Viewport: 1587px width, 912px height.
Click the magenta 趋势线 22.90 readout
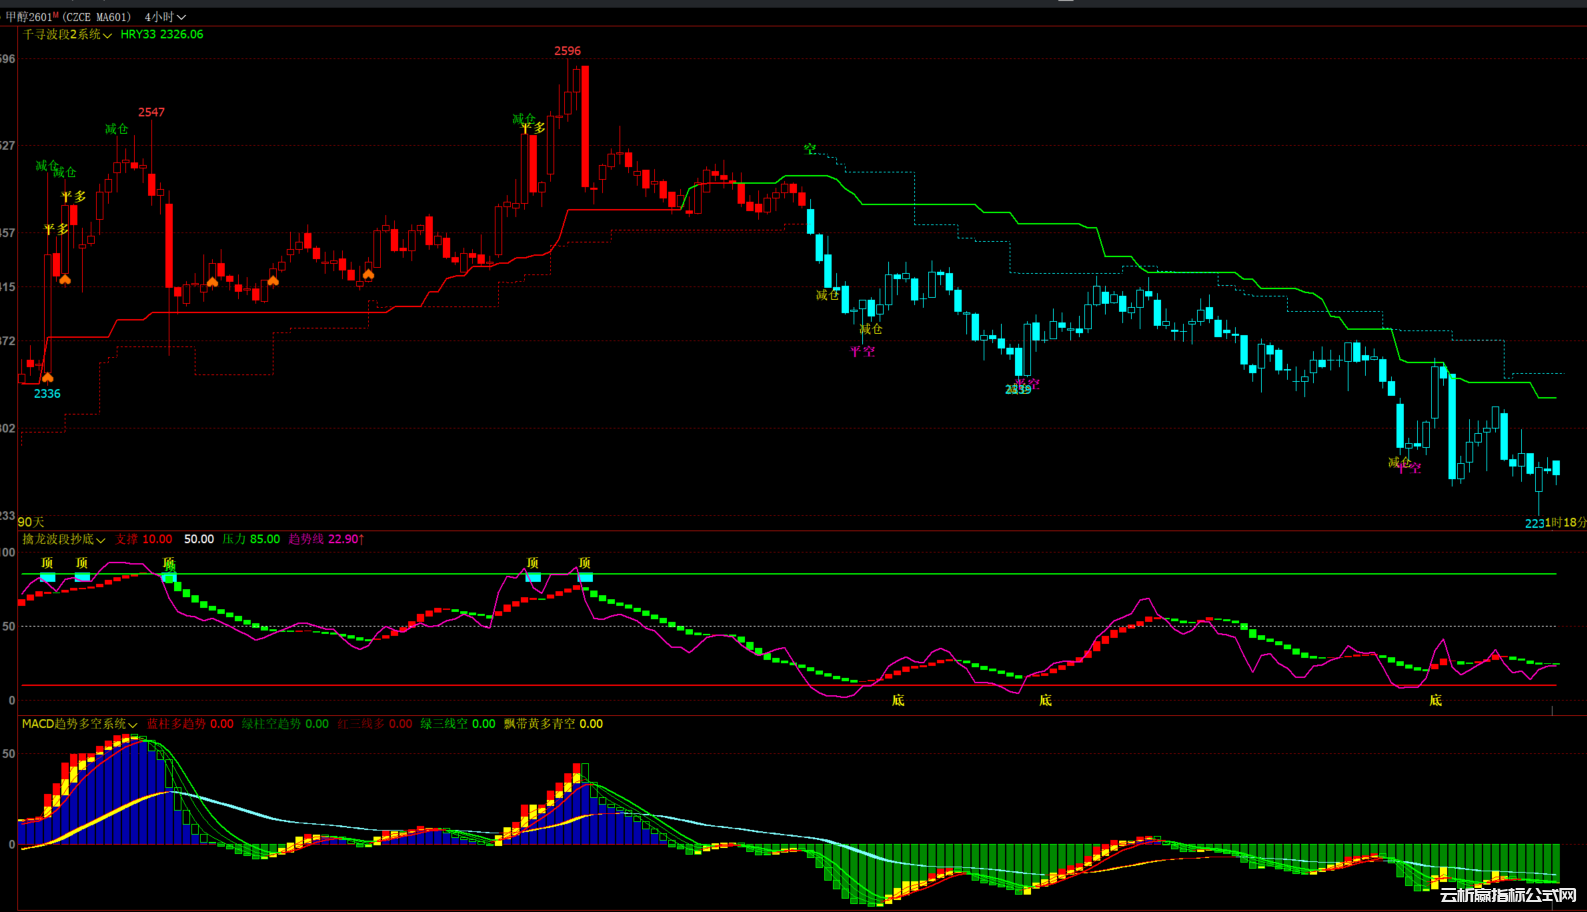(326, 540)
